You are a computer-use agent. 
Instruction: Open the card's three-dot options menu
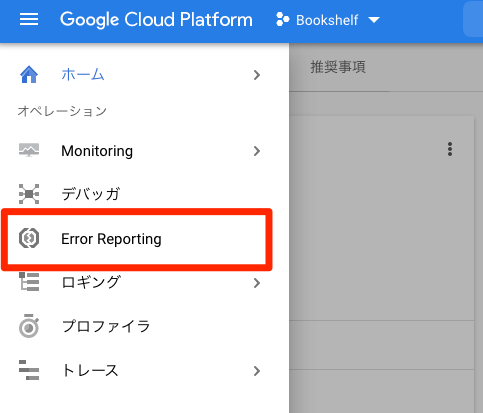[x=450, y=149]
